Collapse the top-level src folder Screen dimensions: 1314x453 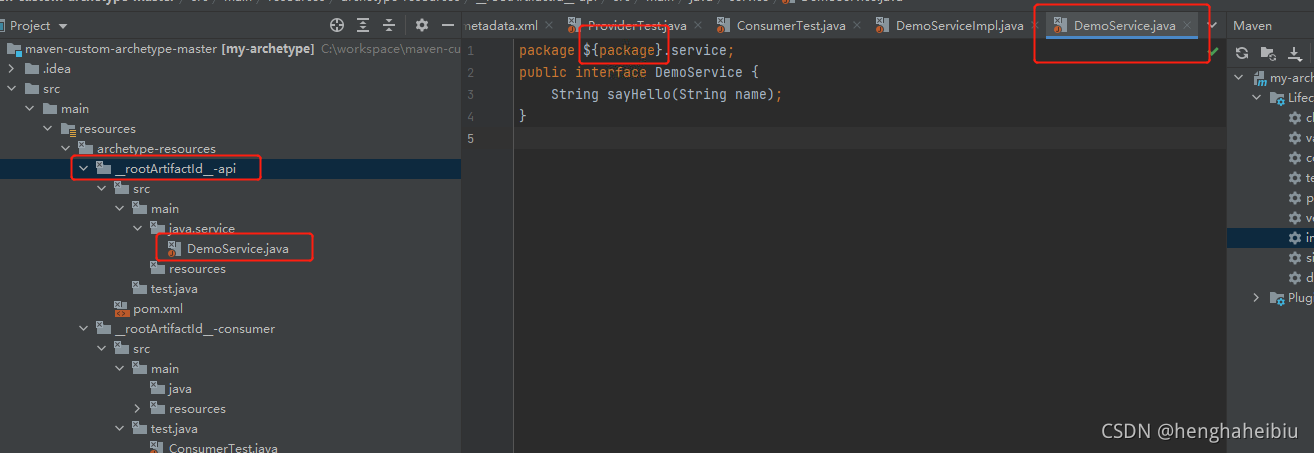tap(11, 88)
